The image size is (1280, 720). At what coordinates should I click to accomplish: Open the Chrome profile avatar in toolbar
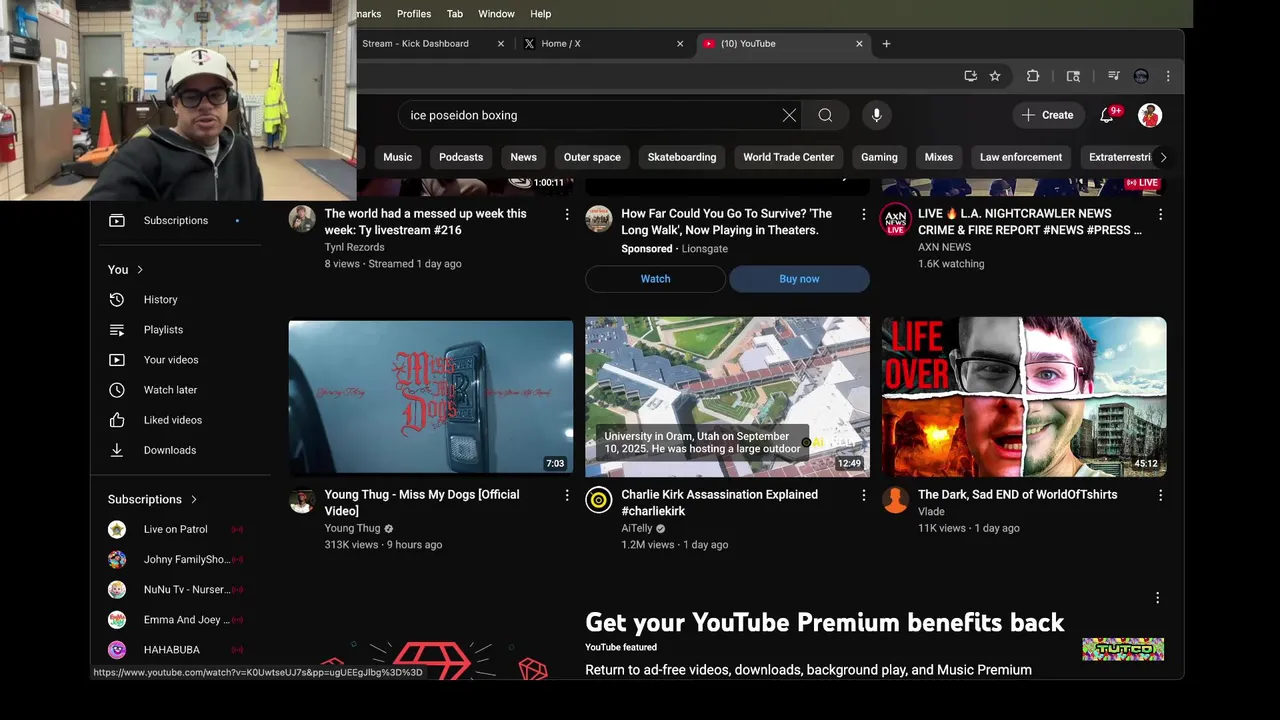[1141, 76]
